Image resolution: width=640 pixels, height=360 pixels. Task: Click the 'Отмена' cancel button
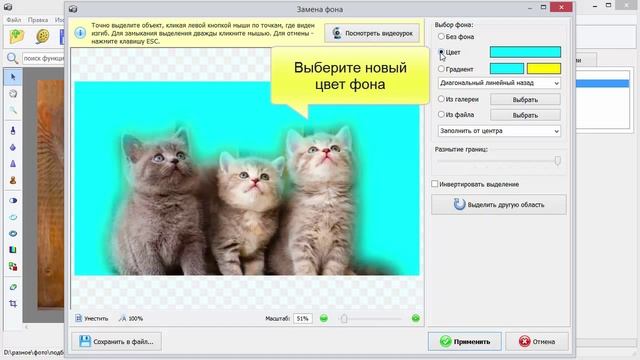(x=537, y=341)
